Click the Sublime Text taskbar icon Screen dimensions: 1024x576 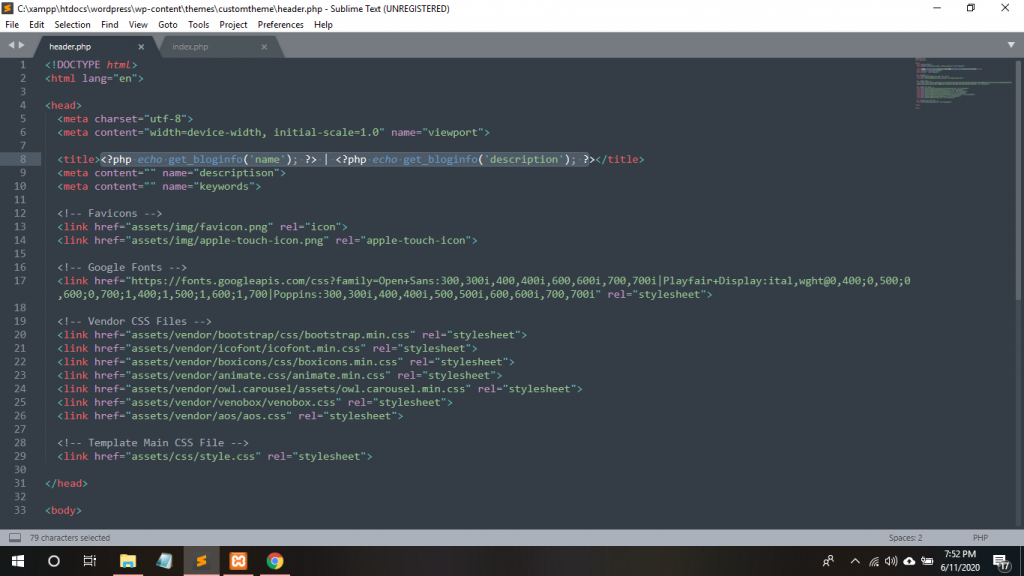(201, 561)
